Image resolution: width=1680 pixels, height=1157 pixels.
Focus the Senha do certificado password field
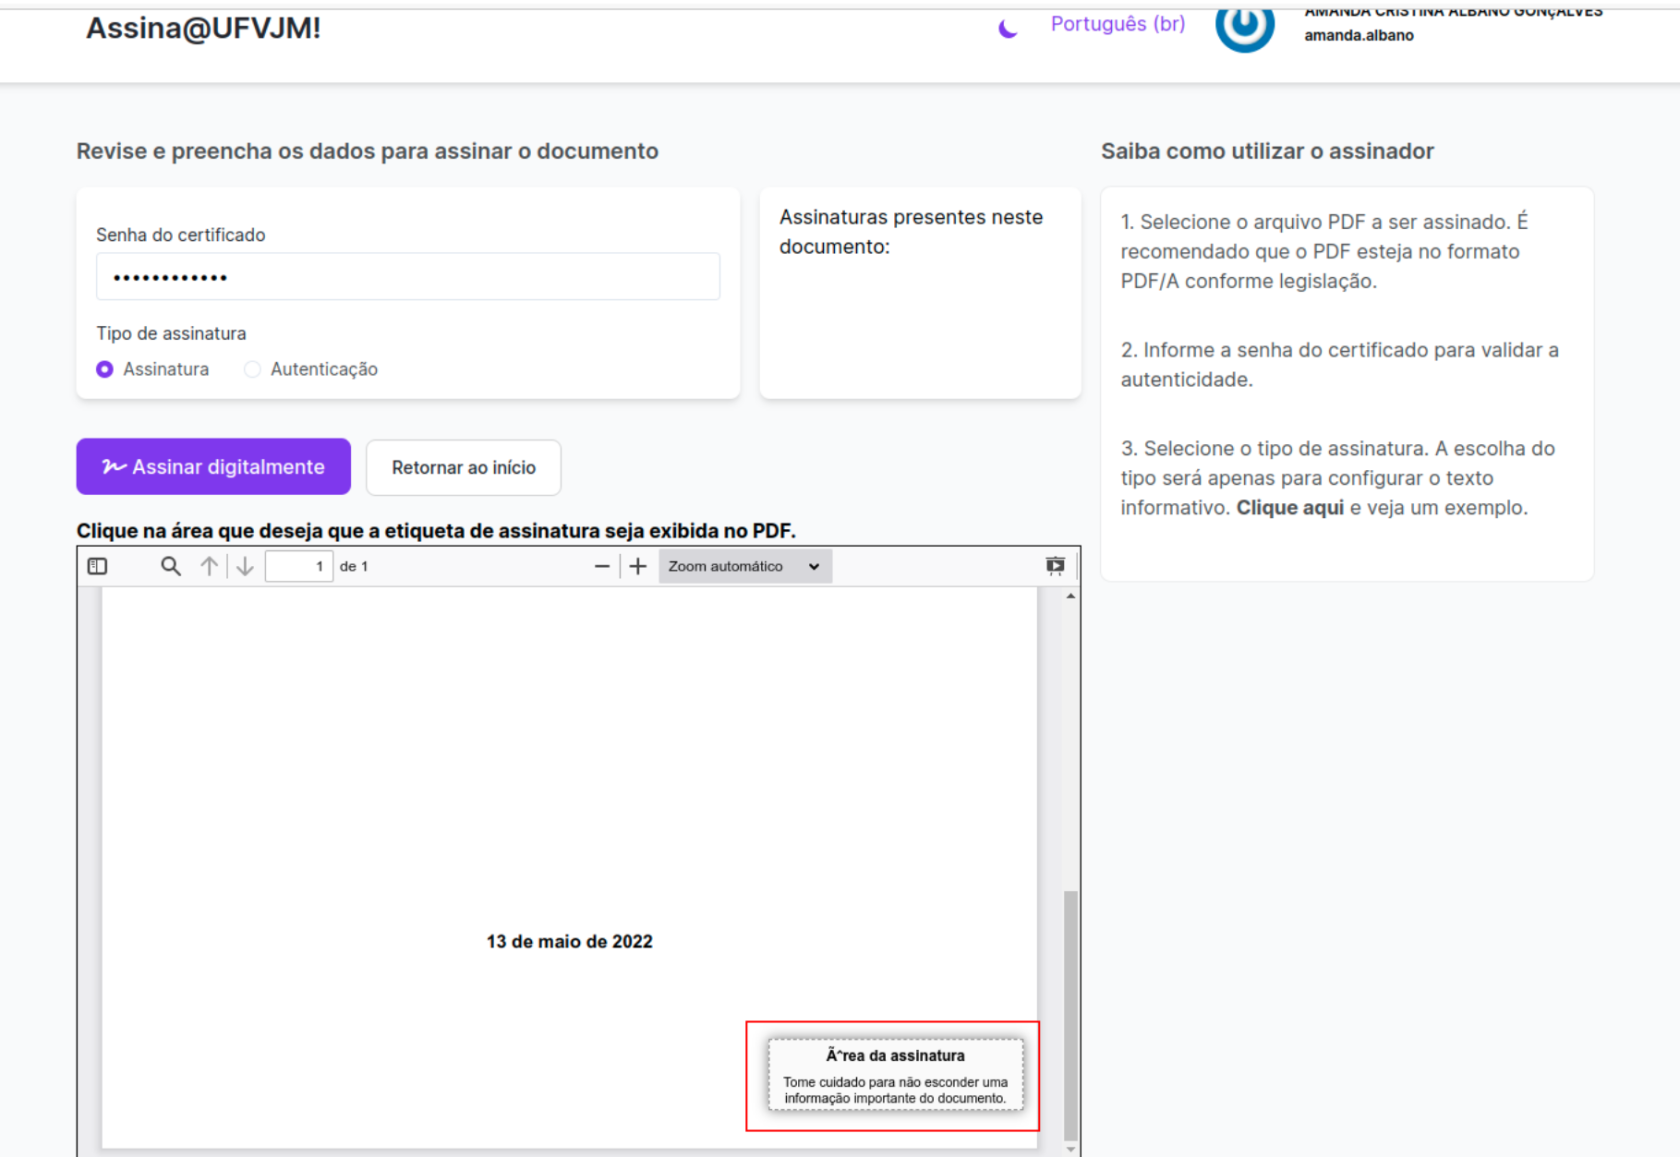click(408, 276)
